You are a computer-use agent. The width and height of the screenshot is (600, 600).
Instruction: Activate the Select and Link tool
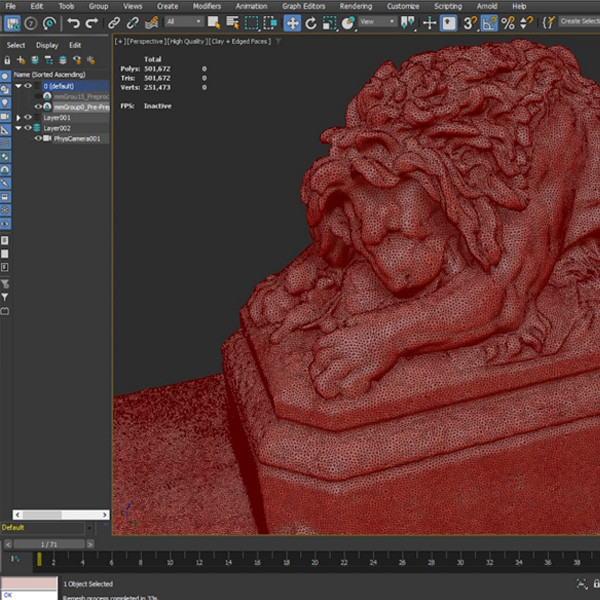(x=114, y=23)
